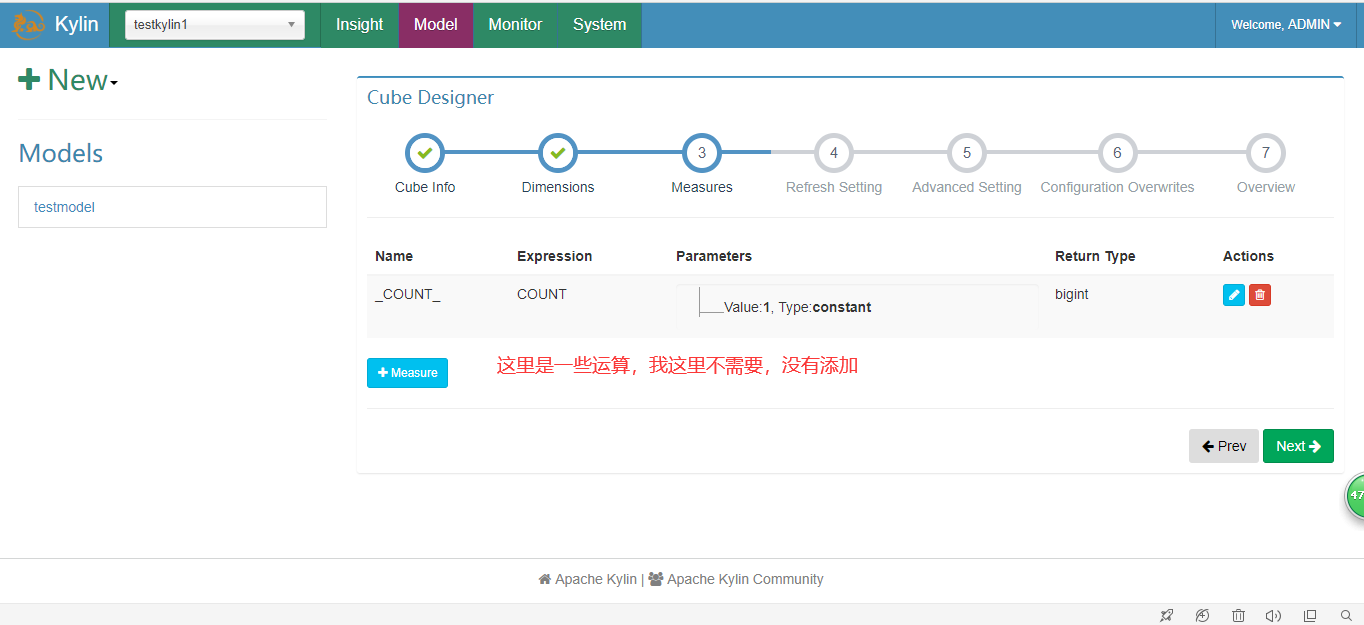Jump to step 4 Refresh Setting circle

834,153
